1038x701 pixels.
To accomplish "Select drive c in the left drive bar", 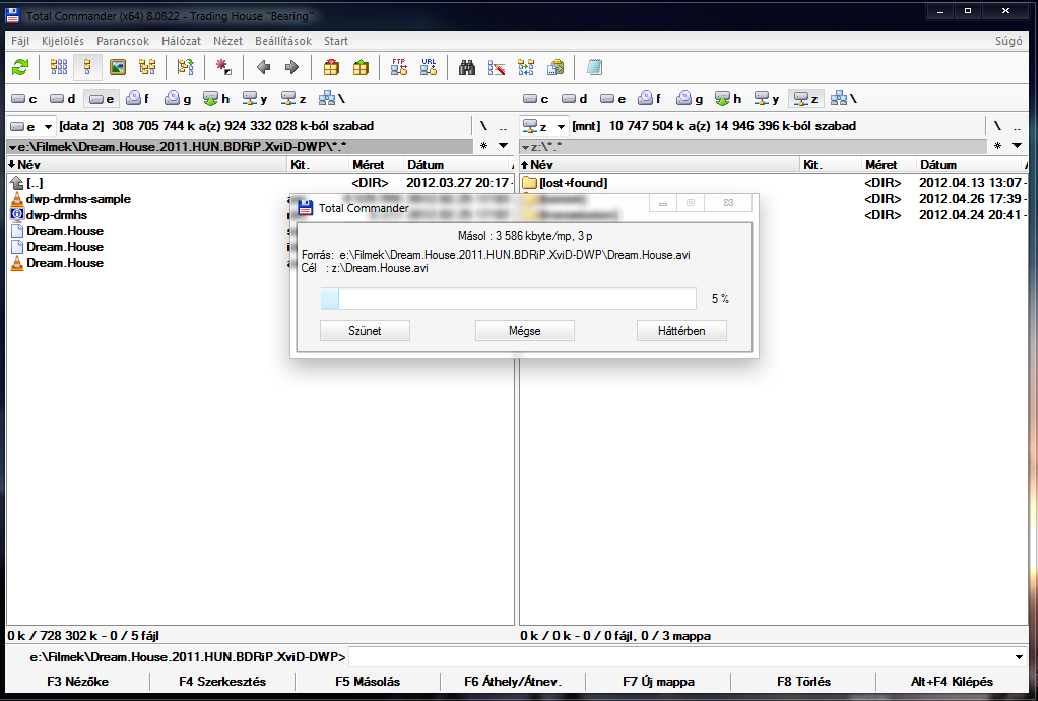I will pyautogui.click(x=24, y=99).
